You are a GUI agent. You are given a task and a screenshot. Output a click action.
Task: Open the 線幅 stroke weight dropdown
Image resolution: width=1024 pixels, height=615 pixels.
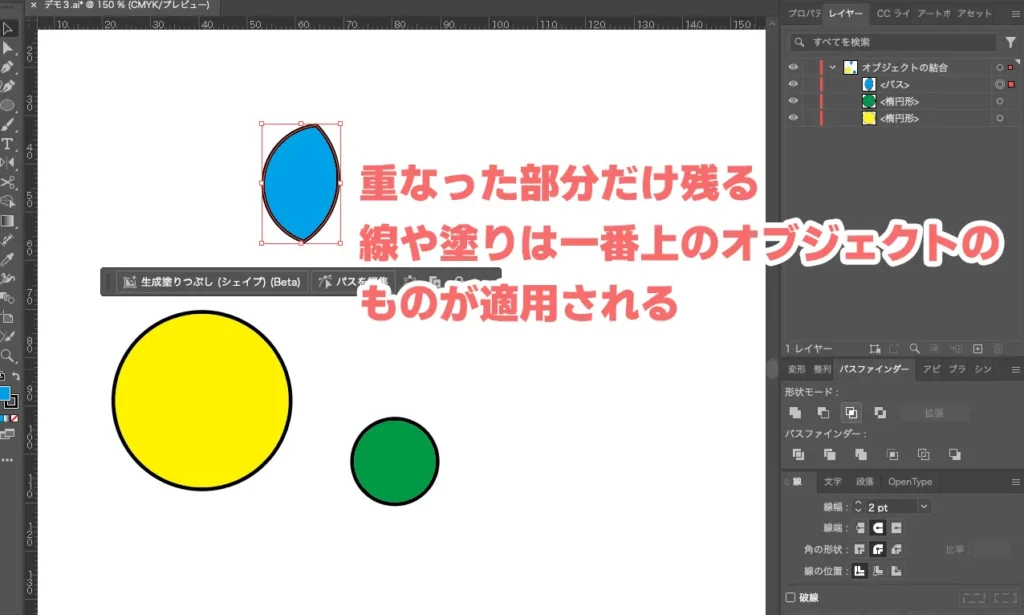[x=924, y=507]
